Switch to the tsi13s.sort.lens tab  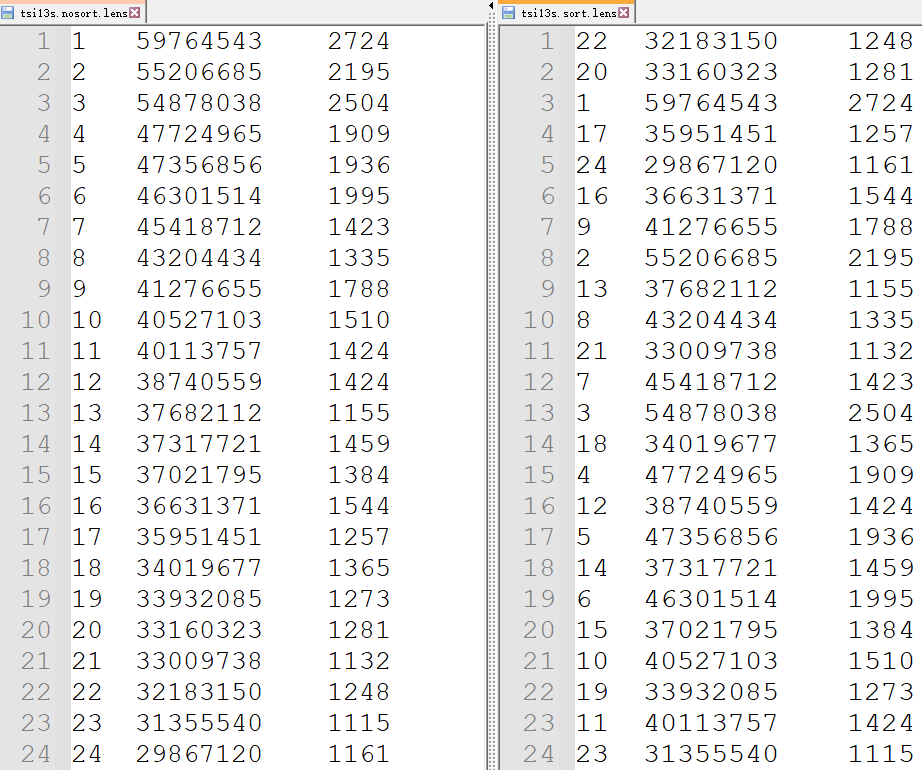tap(567, 12)
